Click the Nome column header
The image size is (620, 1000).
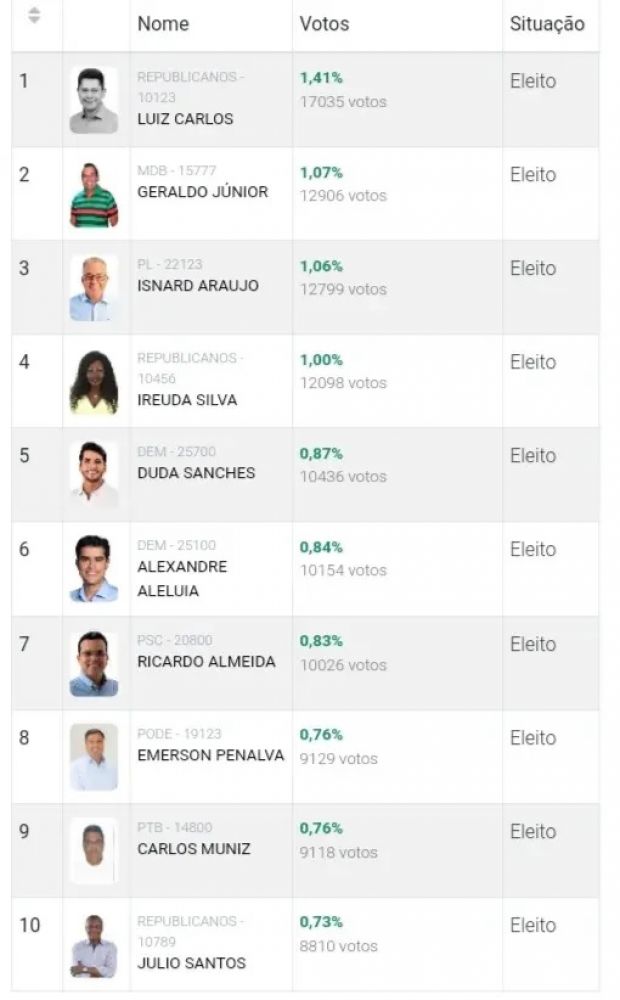tap(163, 23)
